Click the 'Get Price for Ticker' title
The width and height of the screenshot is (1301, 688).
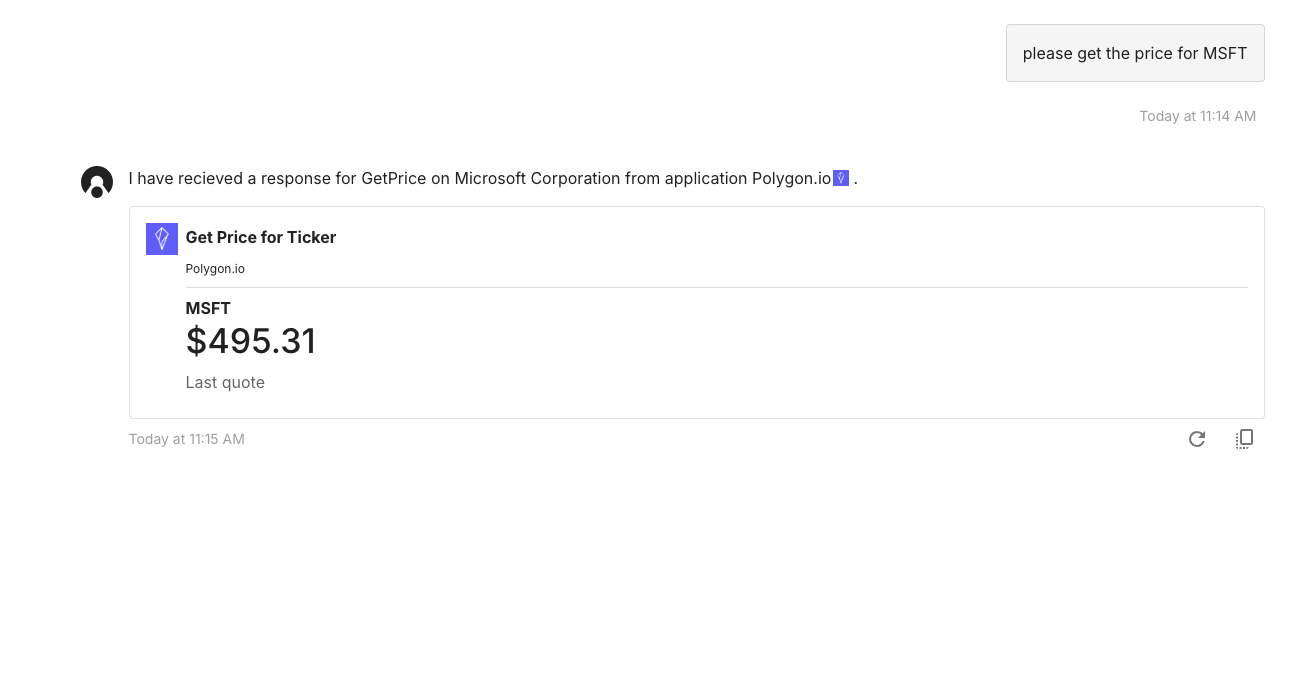click(x=261, y=237)
